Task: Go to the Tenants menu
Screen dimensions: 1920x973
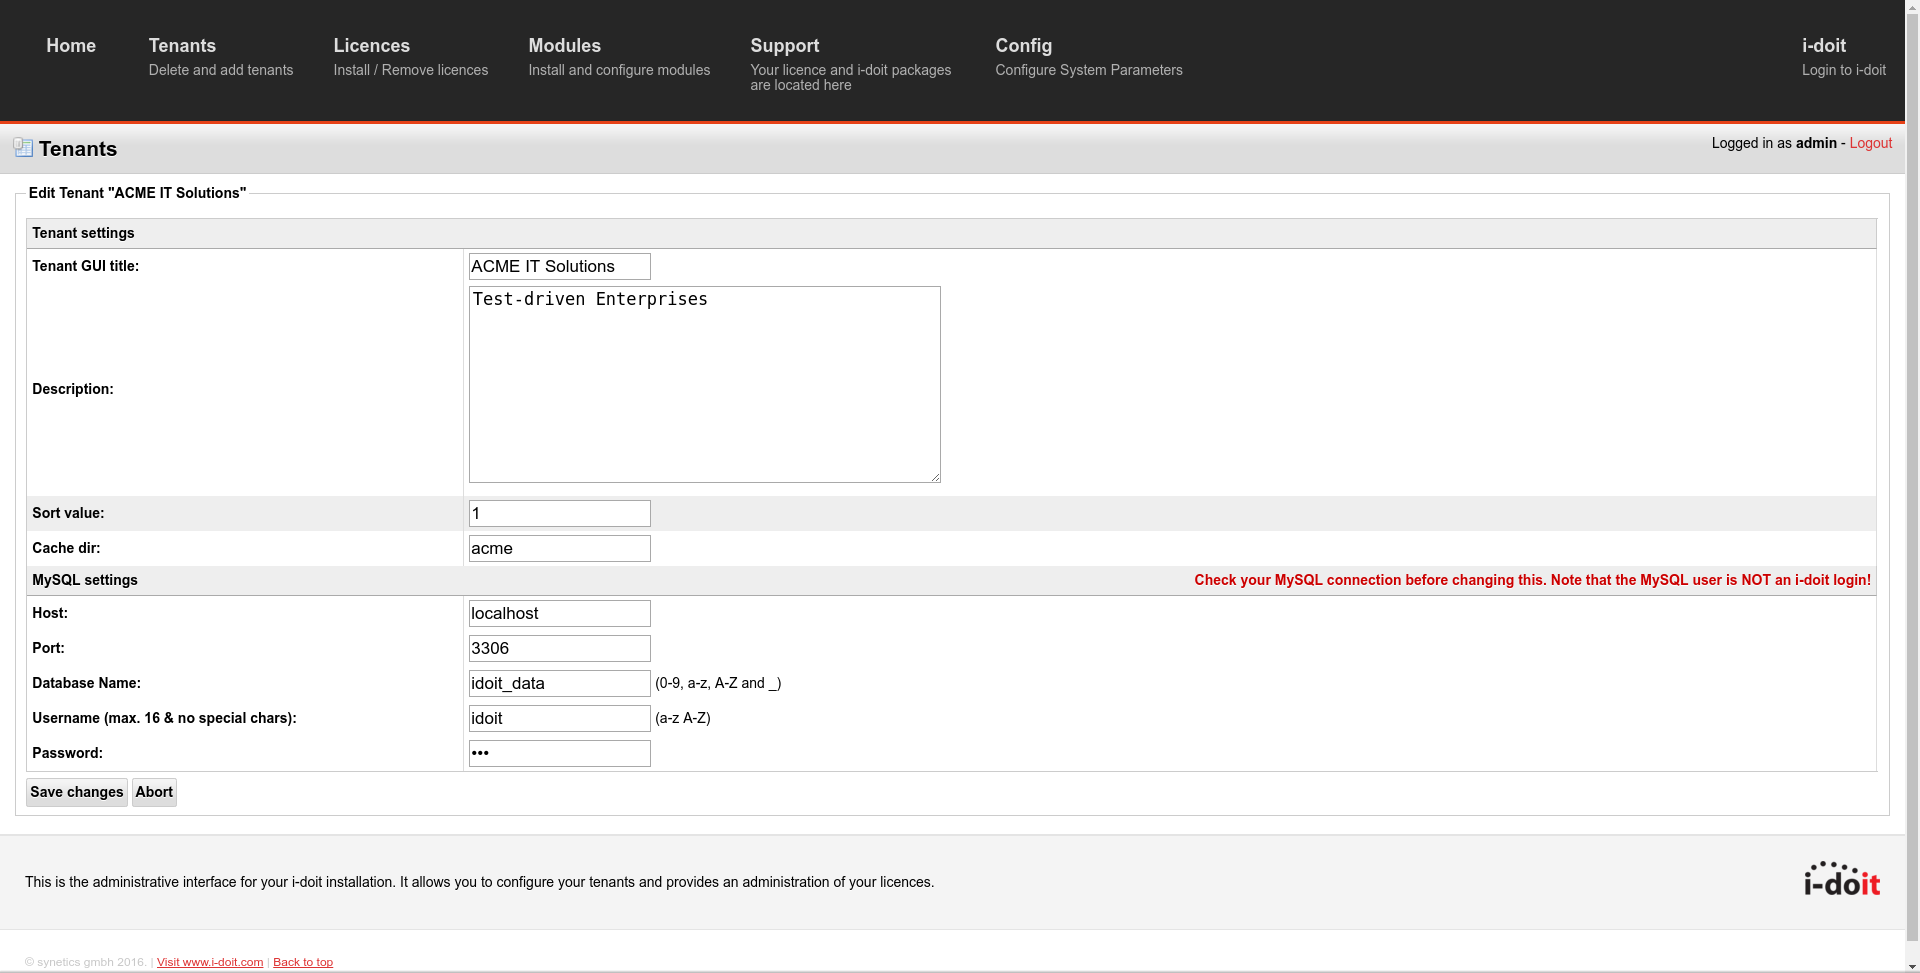Action: (221, 57)
